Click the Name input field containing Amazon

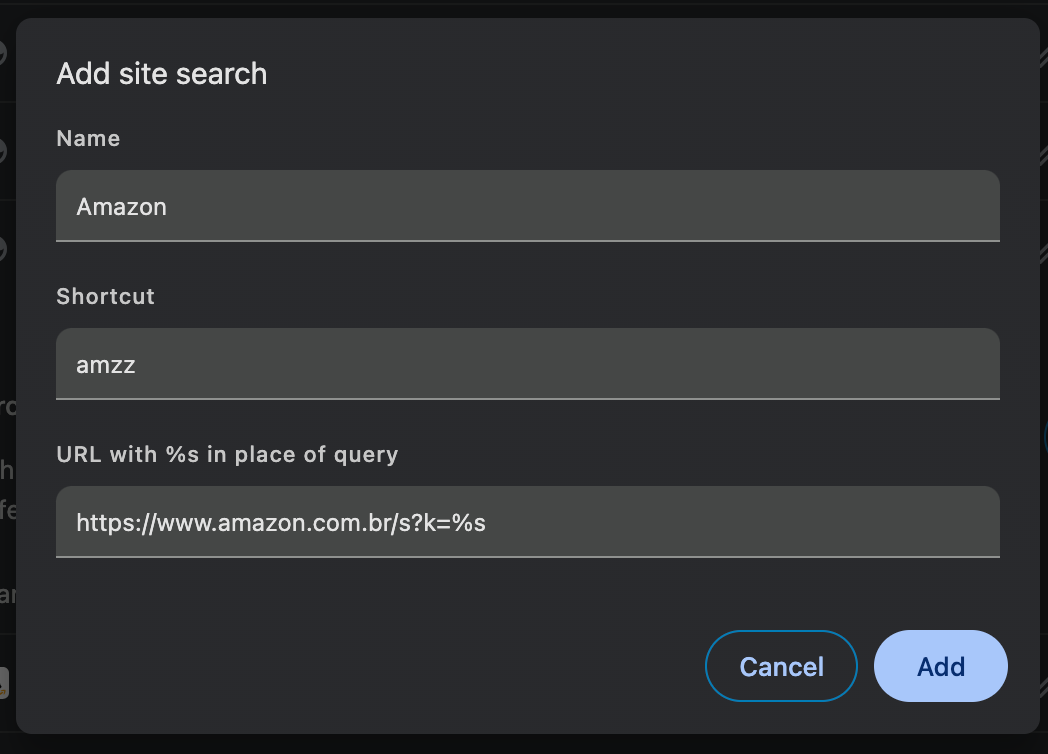click(x=527, y=206)
